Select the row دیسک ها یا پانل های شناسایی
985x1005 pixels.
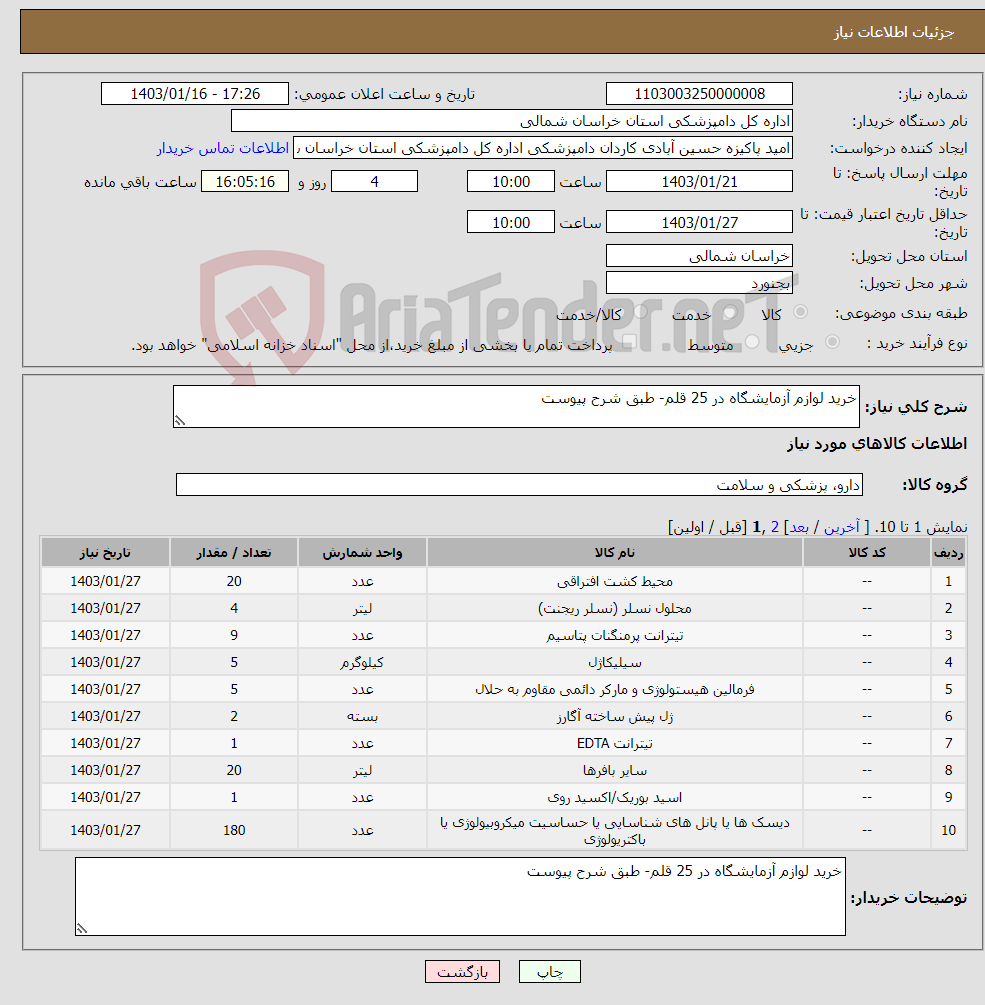point(503,830)
